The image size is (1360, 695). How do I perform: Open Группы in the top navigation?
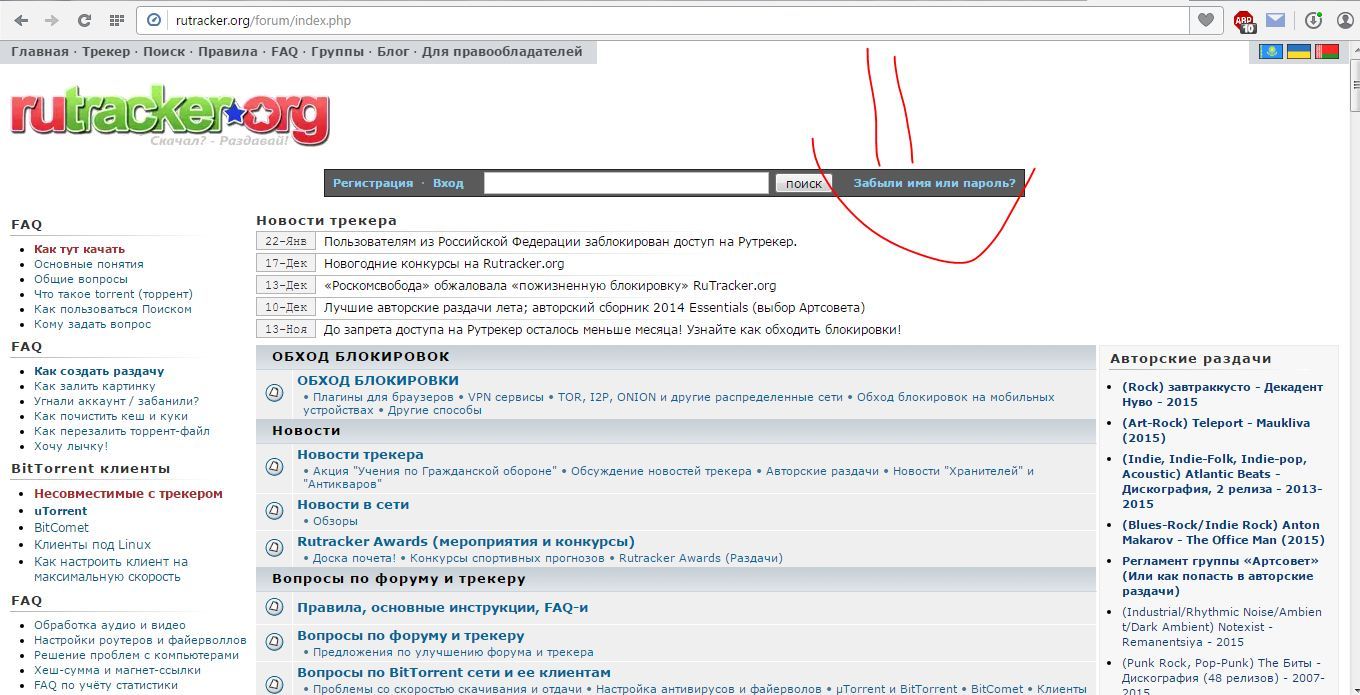click(x=337, y=52)
